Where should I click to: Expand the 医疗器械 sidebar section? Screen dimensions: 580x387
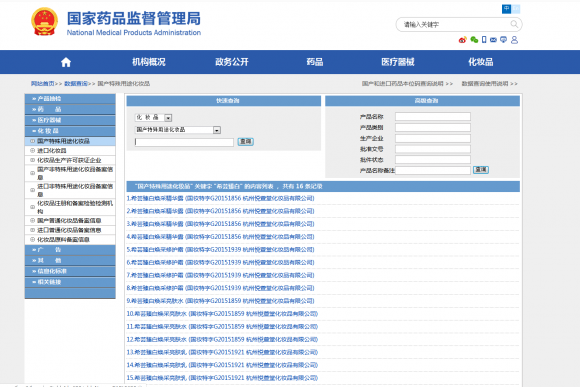tap(70, 120)
